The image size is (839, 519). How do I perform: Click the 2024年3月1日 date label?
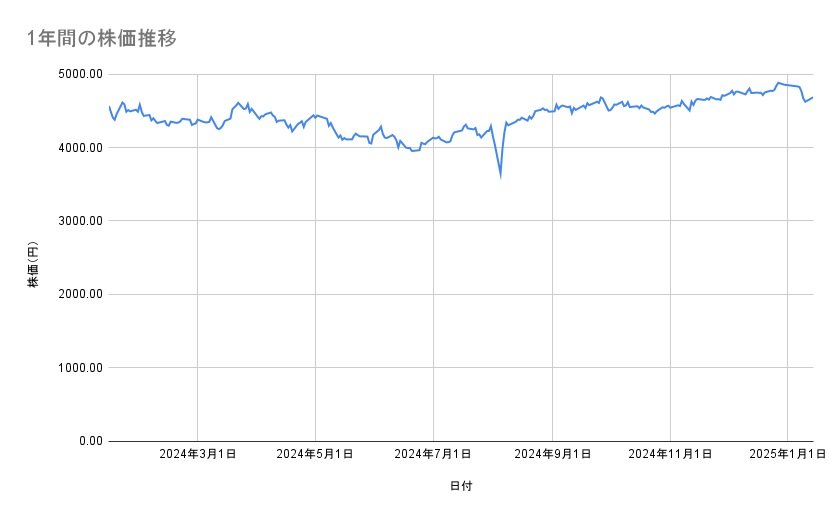click(197, 454)
